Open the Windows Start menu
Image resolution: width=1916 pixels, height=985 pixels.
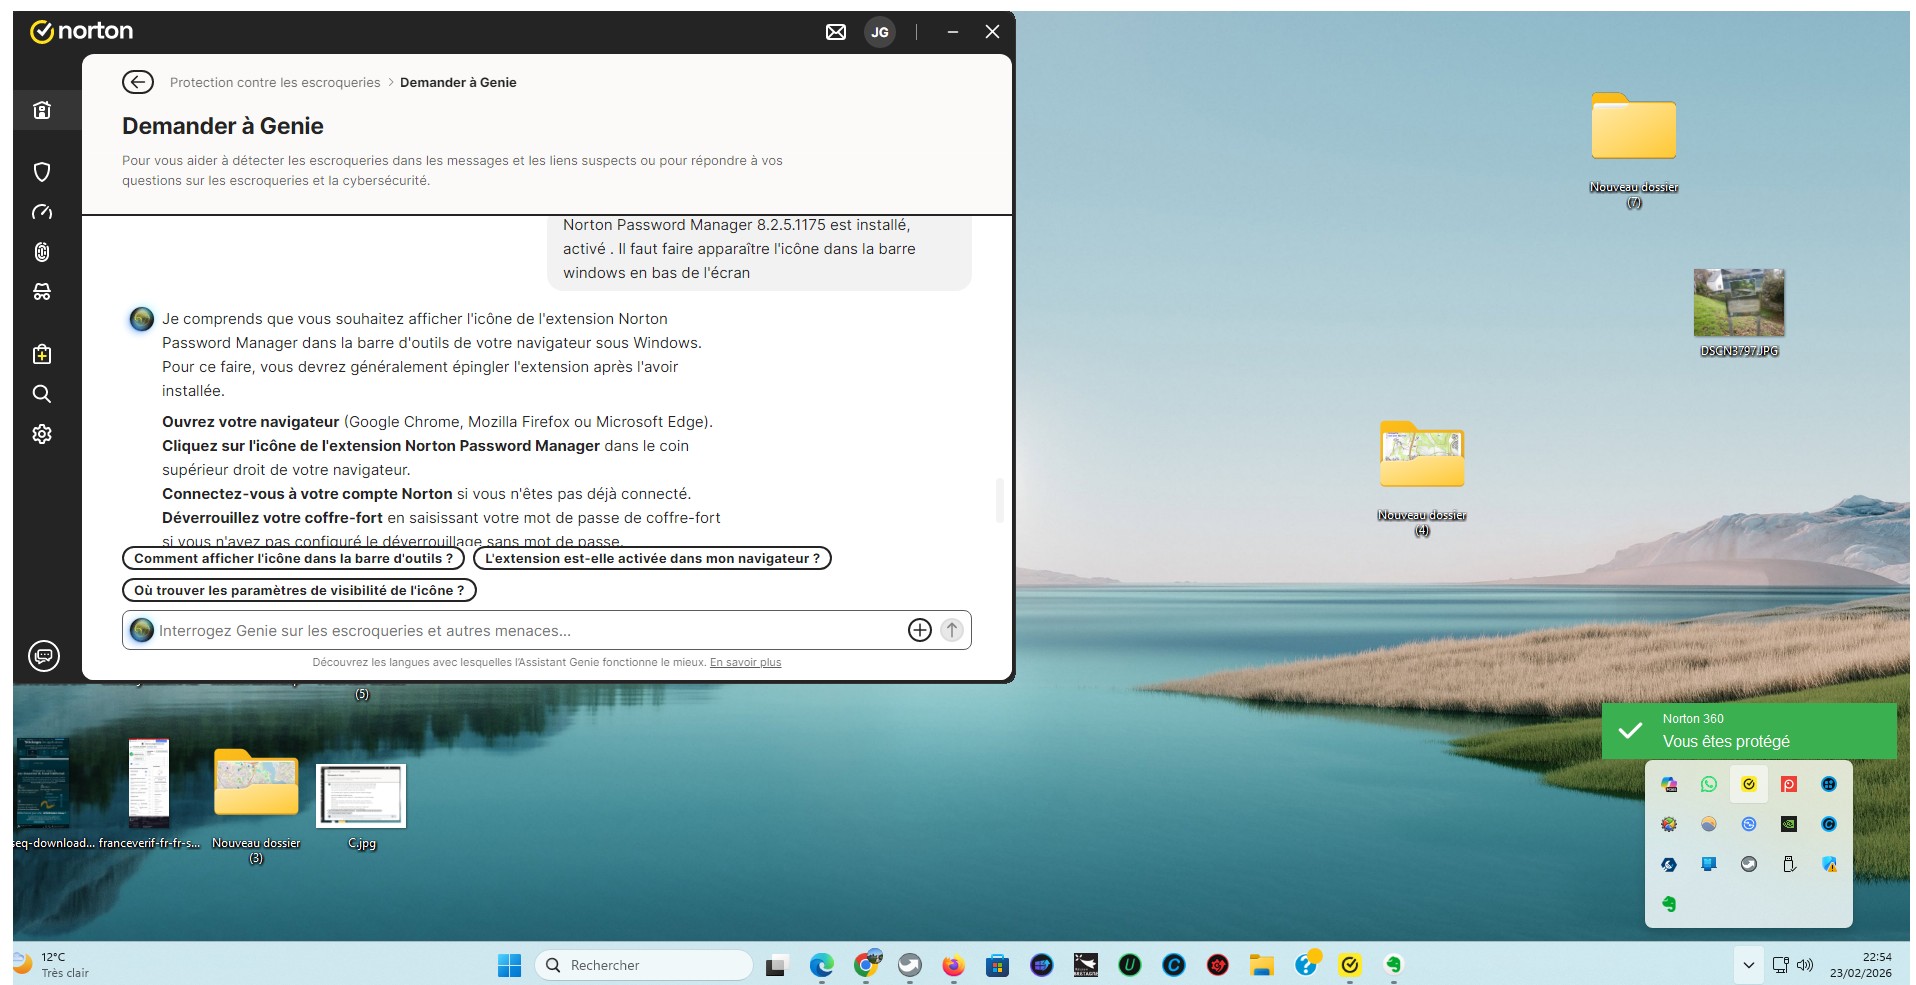pos(509,965)
